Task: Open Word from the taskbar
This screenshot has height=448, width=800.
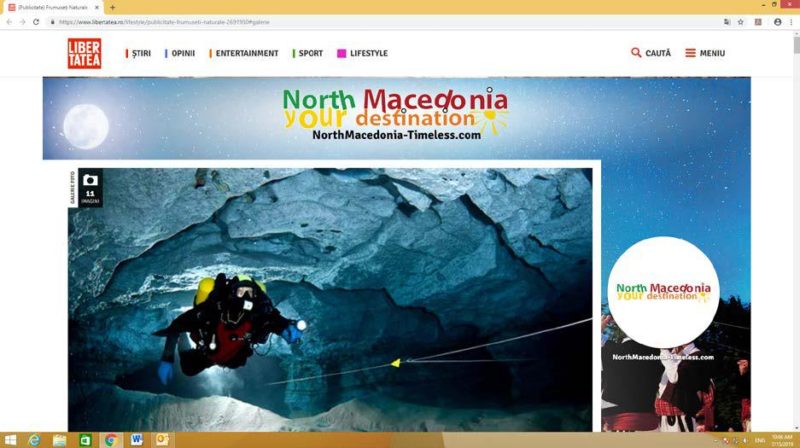Action: [x=136, y=440]
